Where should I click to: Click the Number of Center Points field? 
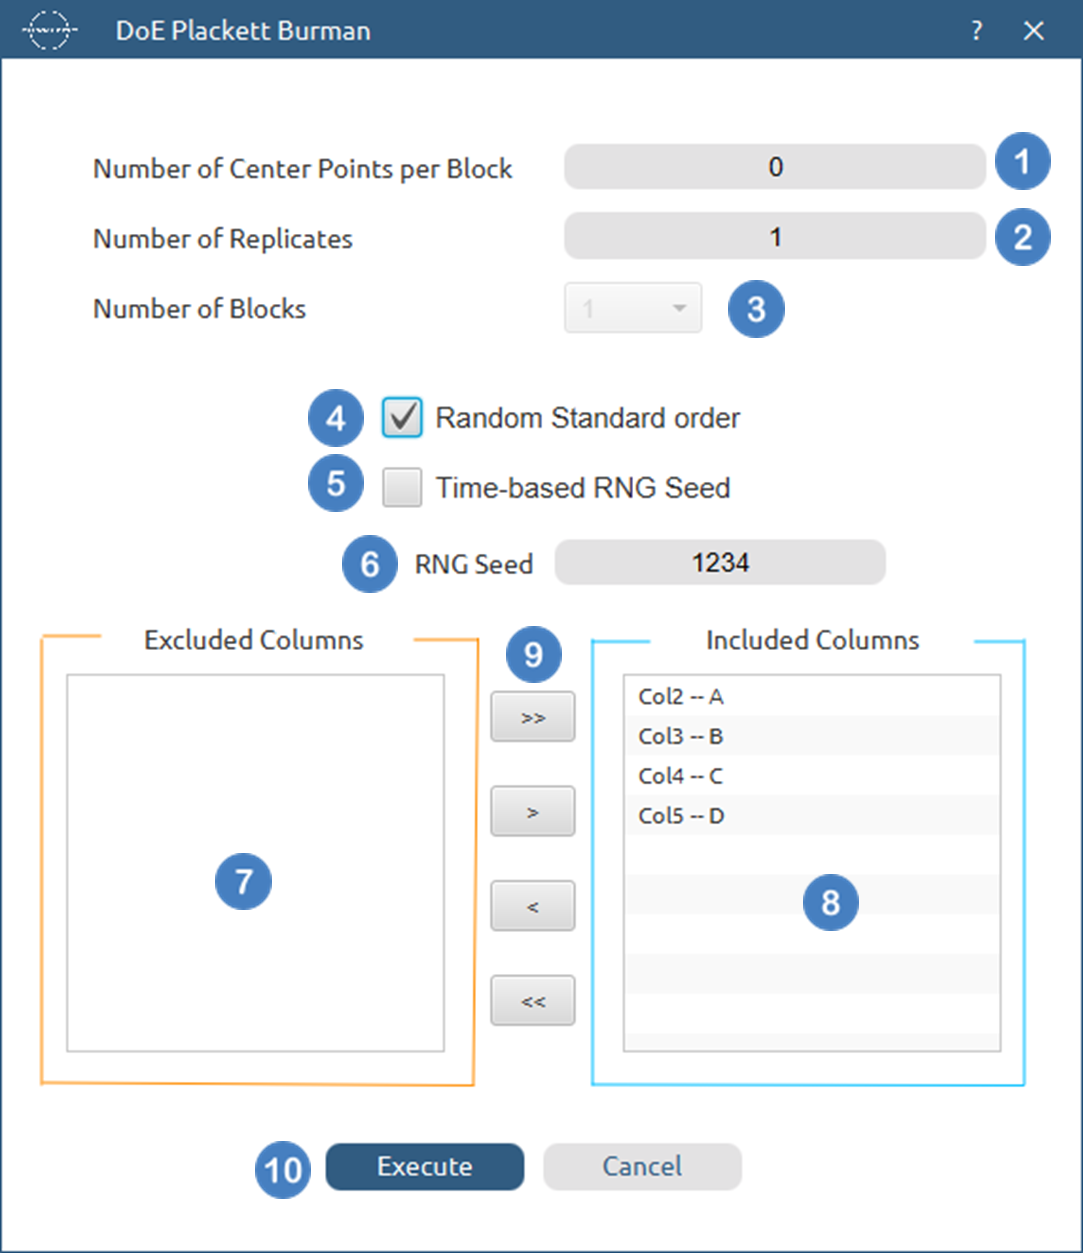click(x=775, y=167)
